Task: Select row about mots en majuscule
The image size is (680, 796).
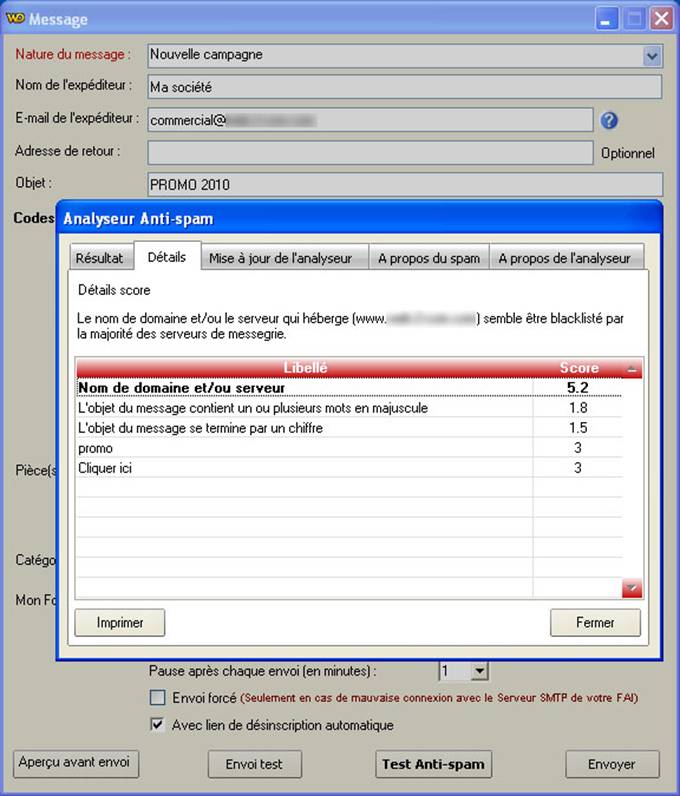Action: point(349,408)
